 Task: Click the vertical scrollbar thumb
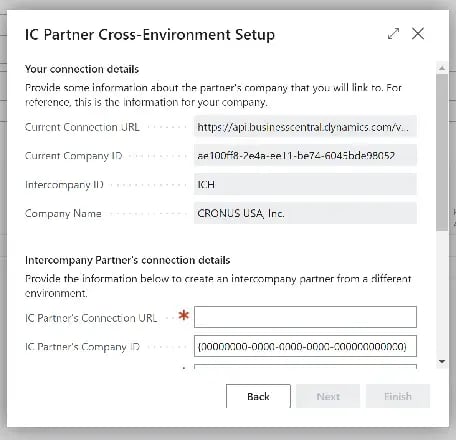442,152
